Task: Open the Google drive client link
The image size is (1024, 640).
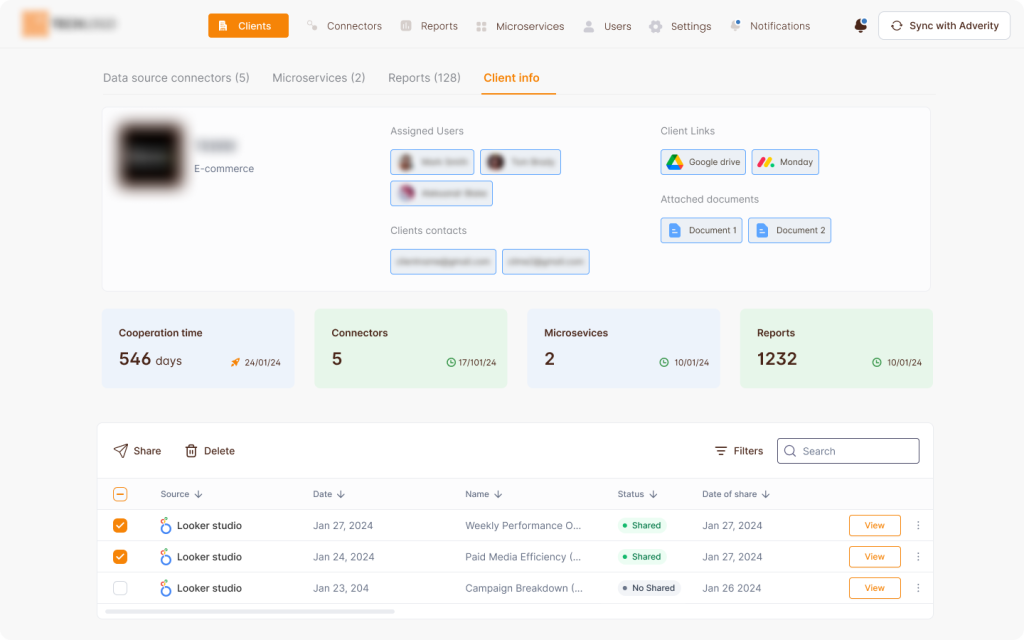Action: coord(703,161)
